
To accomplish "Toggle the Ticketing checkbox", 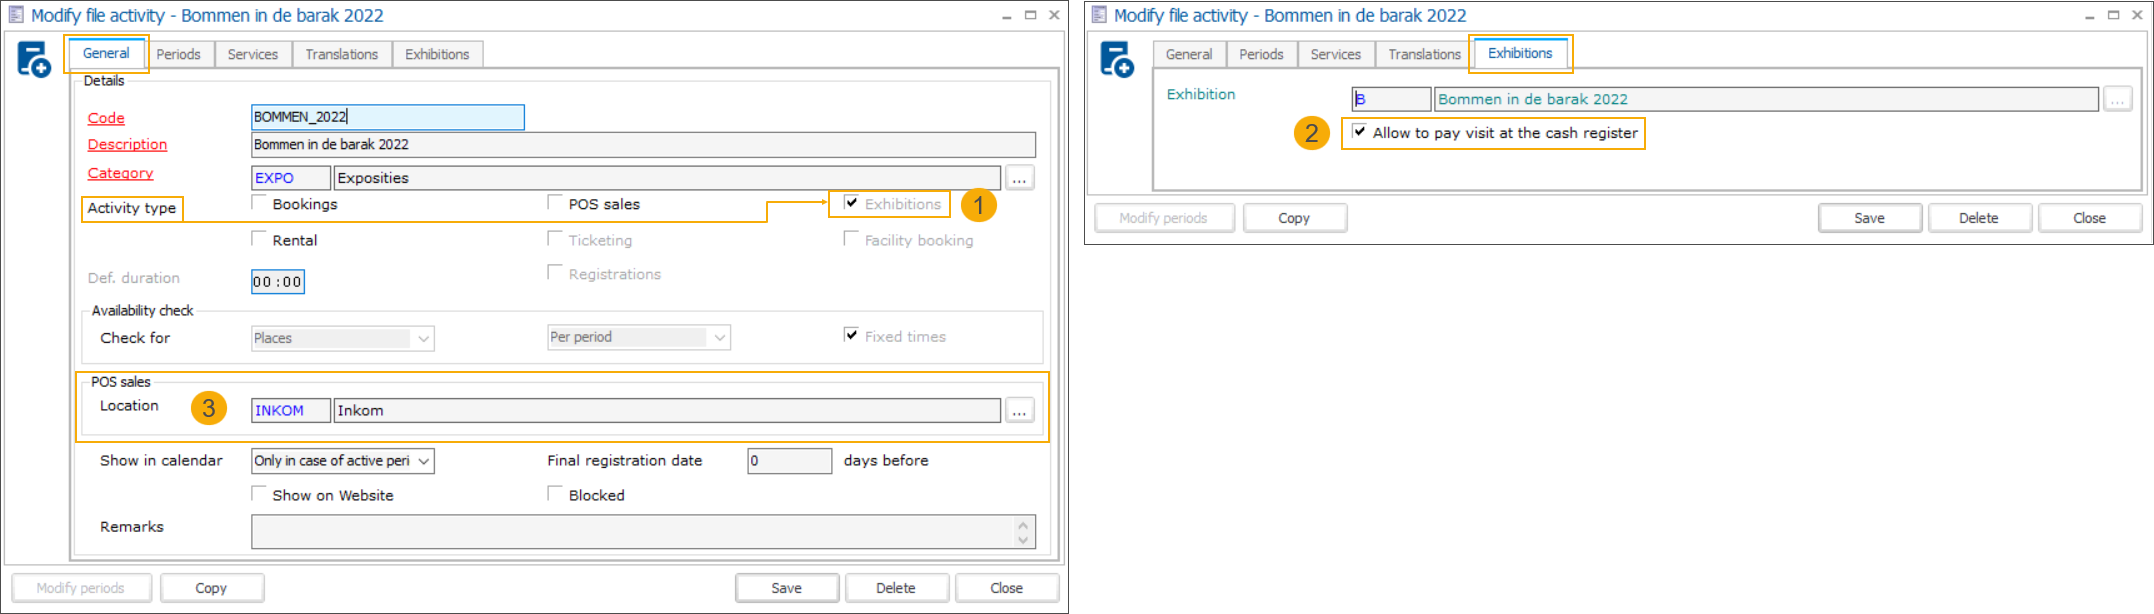I will tap(555, 239).
